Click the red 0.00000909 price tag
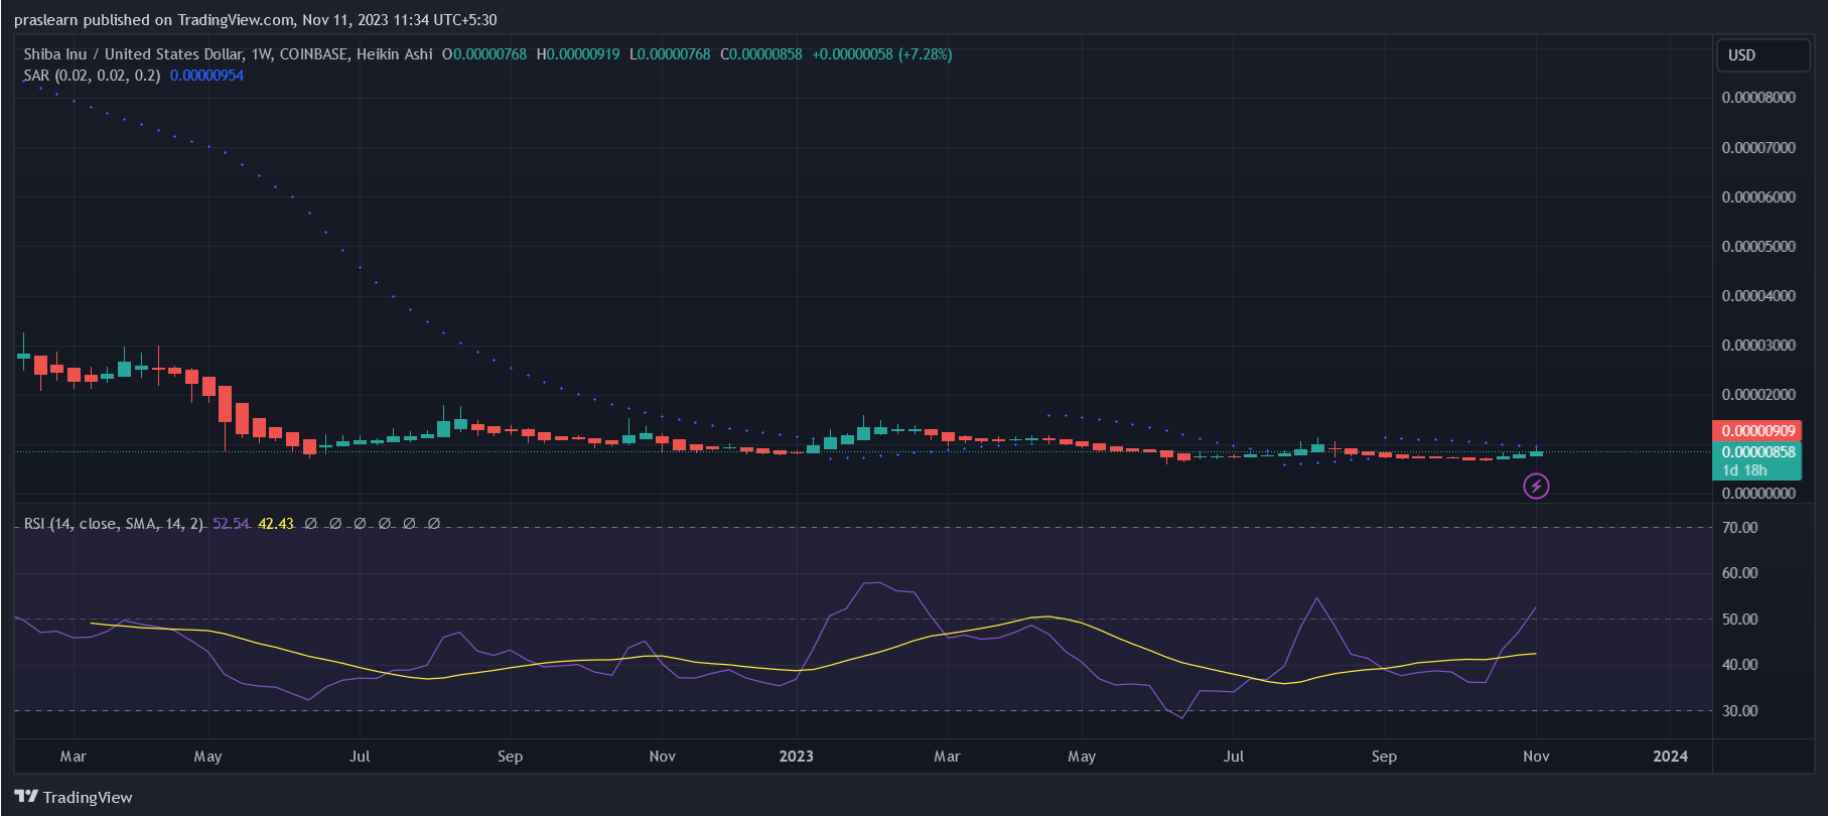The image size is (1828, 816). (1759, 430)
